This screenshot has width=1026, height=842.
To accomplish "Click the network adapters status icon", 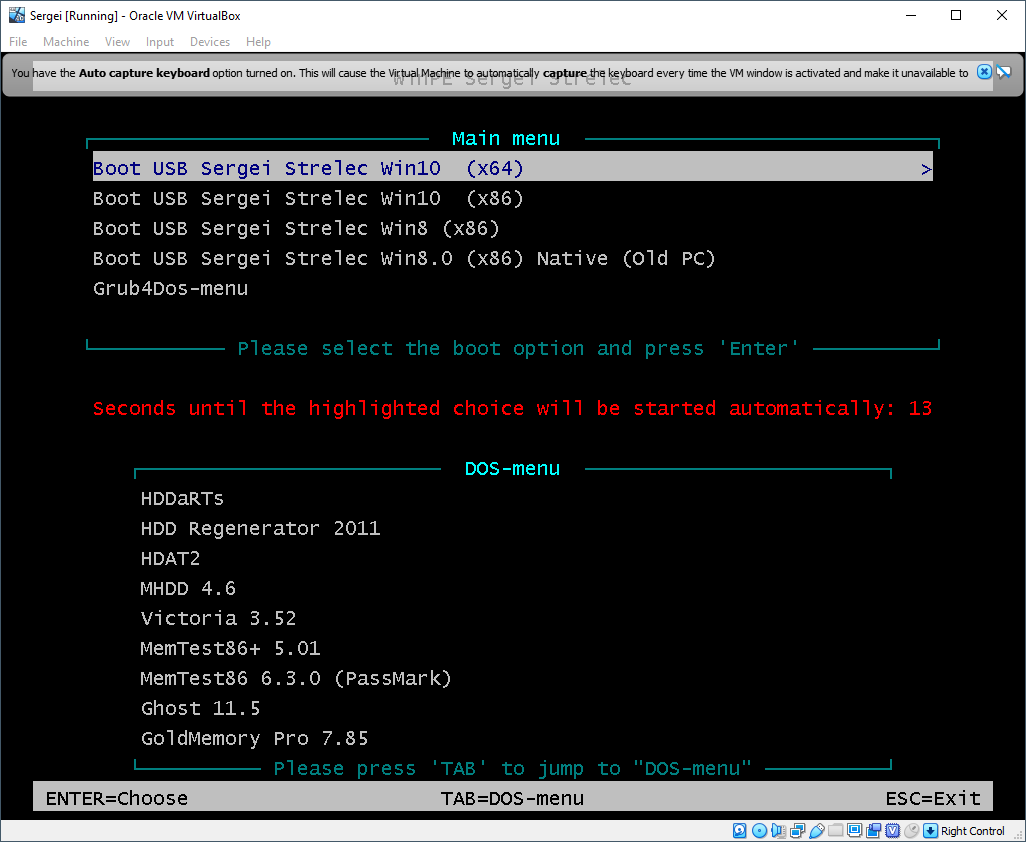I will (798, 830).
